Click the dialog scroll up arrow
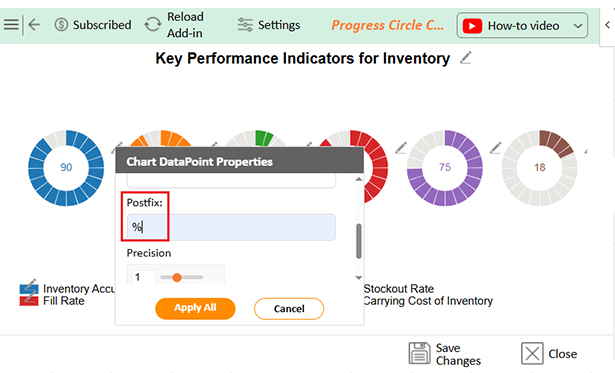The image size is (615, 373). point(358,179)
